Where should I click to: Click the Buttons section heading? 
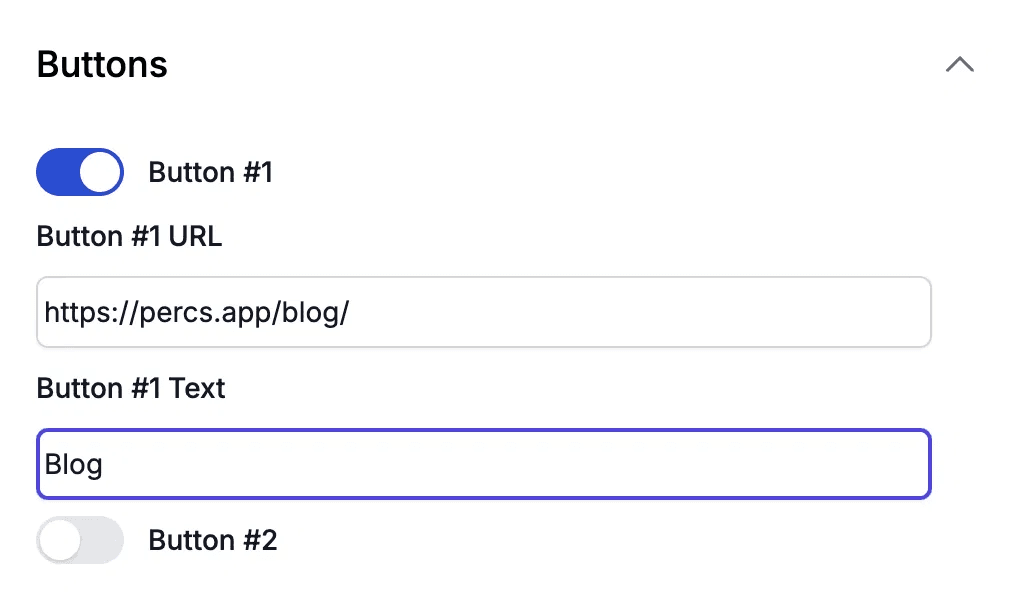(x=102, y=64)
